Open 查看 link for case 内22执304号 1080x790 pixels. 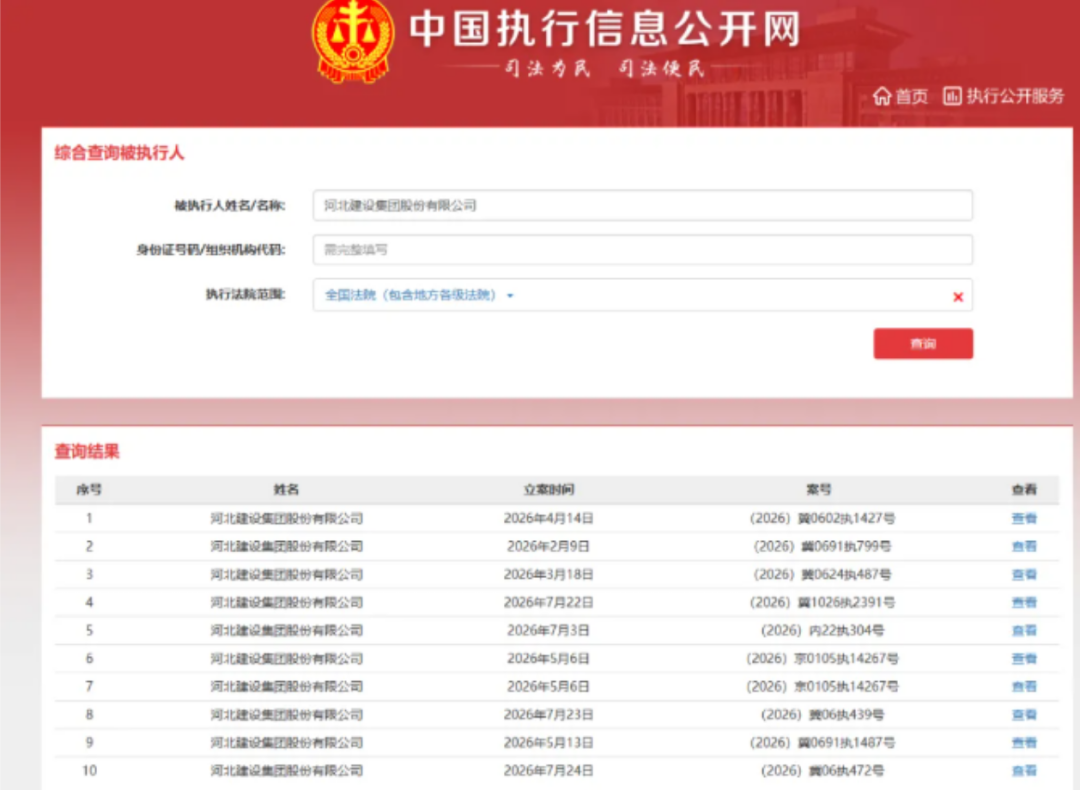pyautogui.click(x=1024, y=630)
